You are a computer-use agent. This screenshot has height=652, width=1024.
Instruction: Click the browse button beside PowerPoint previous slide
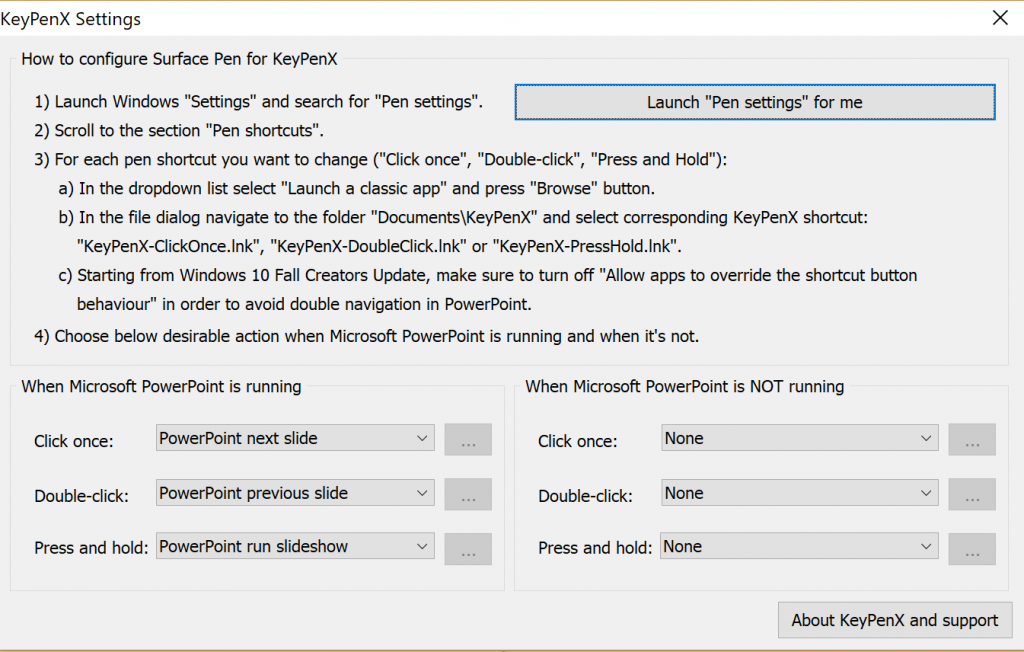(x=468, y=495)
